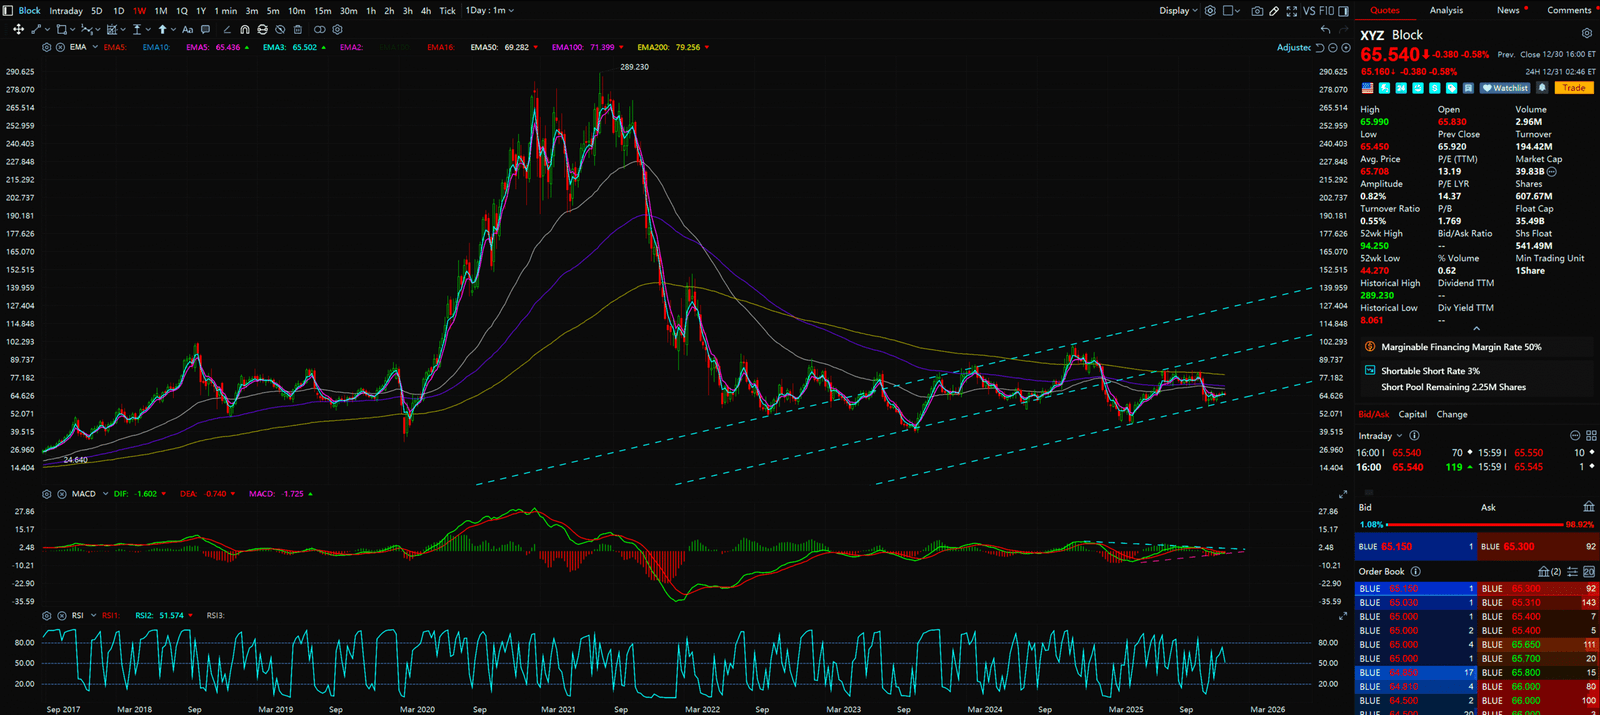Toggle the left sidebar panel icon
Viewport: 1600px width, 715px height.
tap(9, 11)
